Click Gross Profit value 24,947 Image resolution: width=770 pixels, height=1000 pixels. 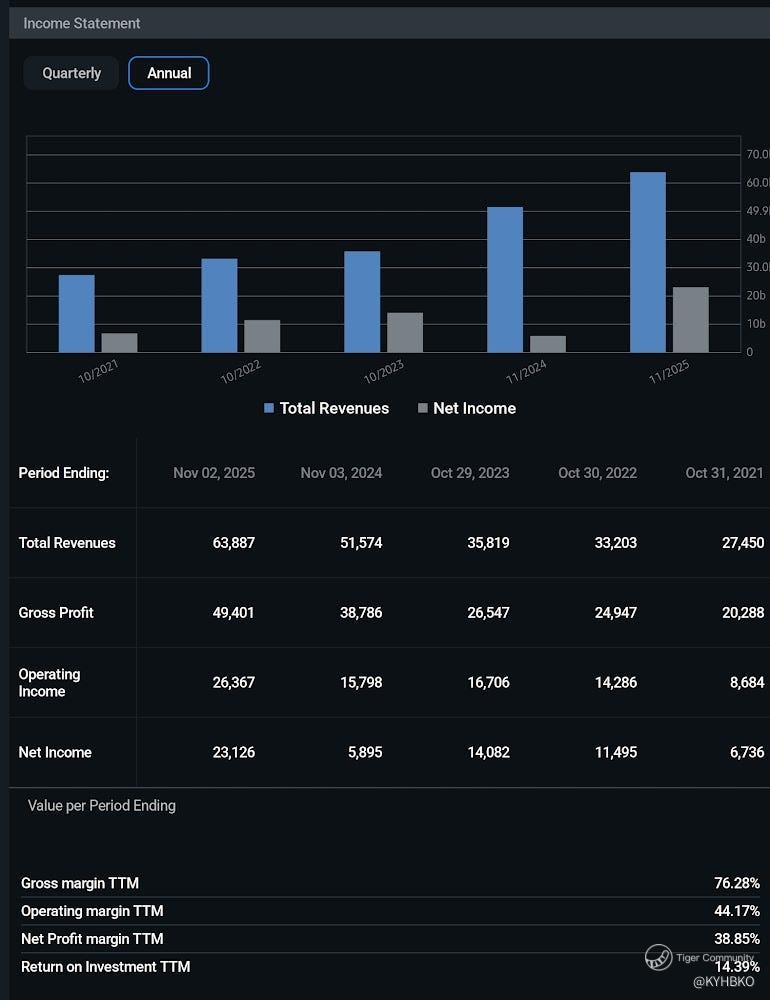(616, 612)
